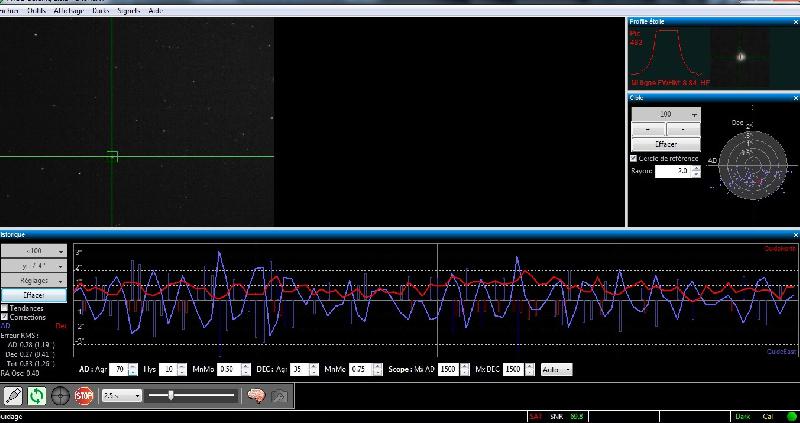This screenshot has width=800, height=423.
Task: Click the right zoom button in Cible panel
Action: pyautogui.click(x=684, y=129)
